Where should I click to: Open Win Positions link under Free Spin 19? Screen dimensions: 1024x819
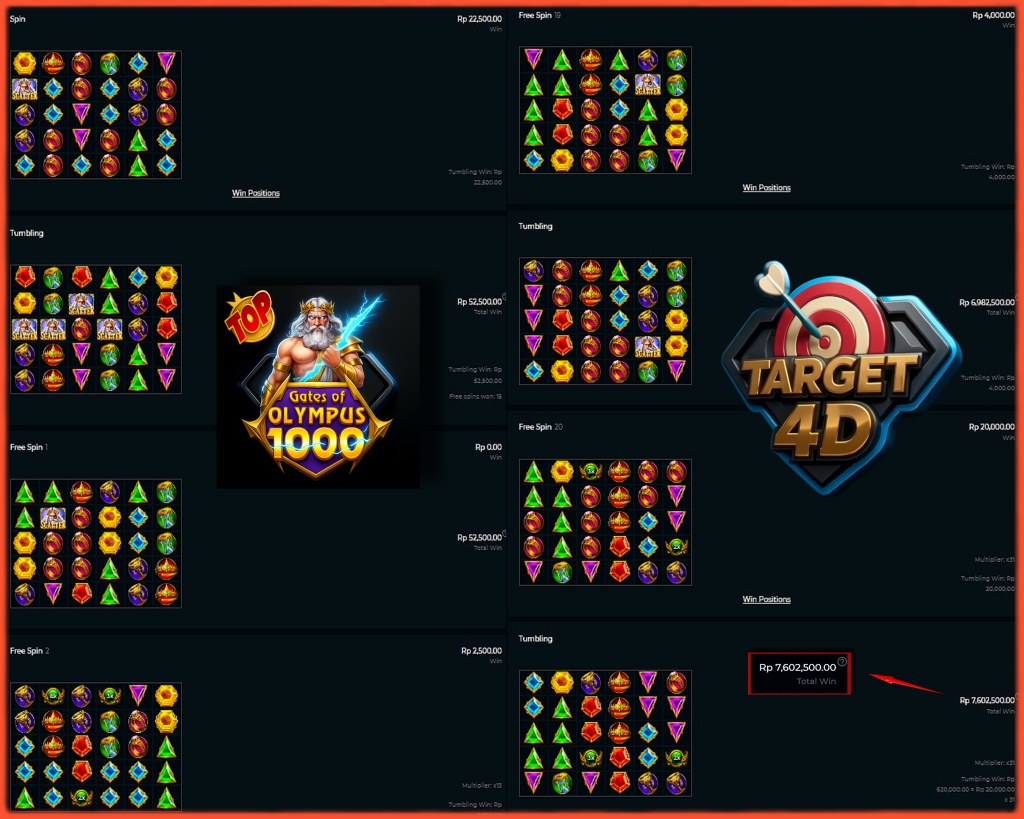coord(766,187)
